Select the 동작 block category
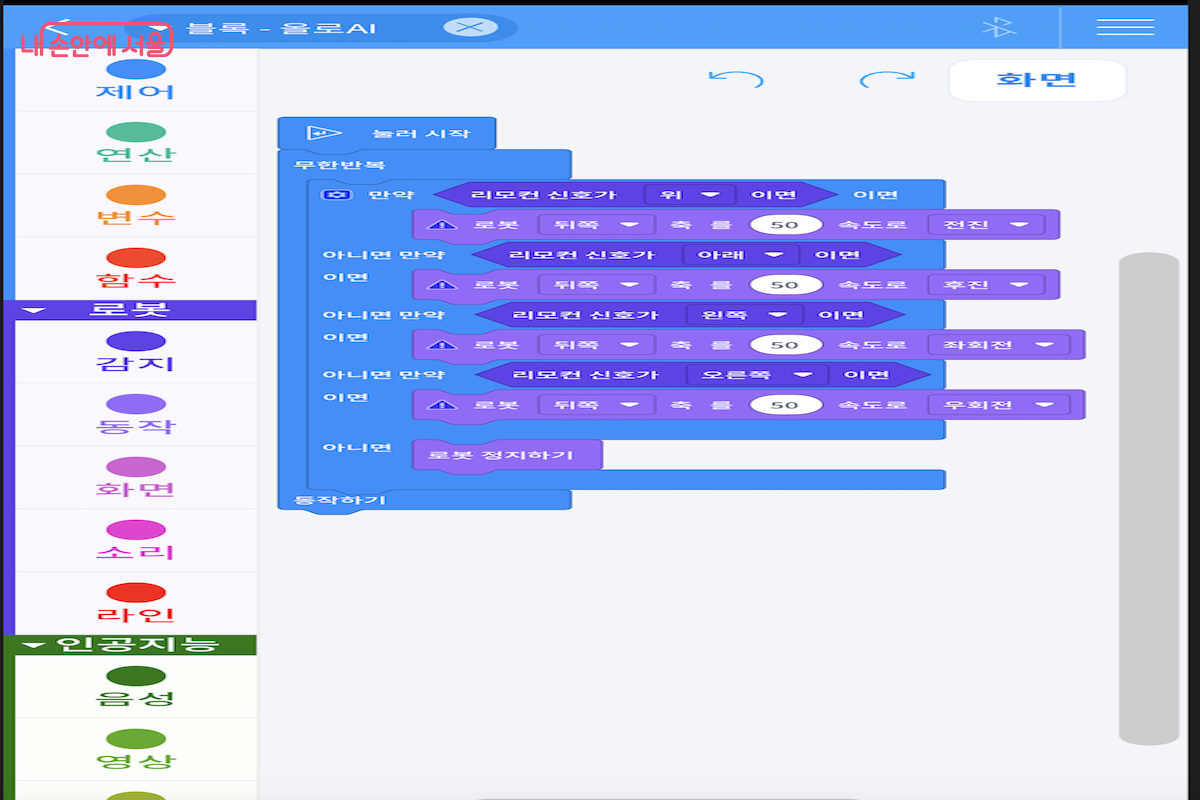The height and width of the screenshot is (800, 1200). [x=136, y=415]
